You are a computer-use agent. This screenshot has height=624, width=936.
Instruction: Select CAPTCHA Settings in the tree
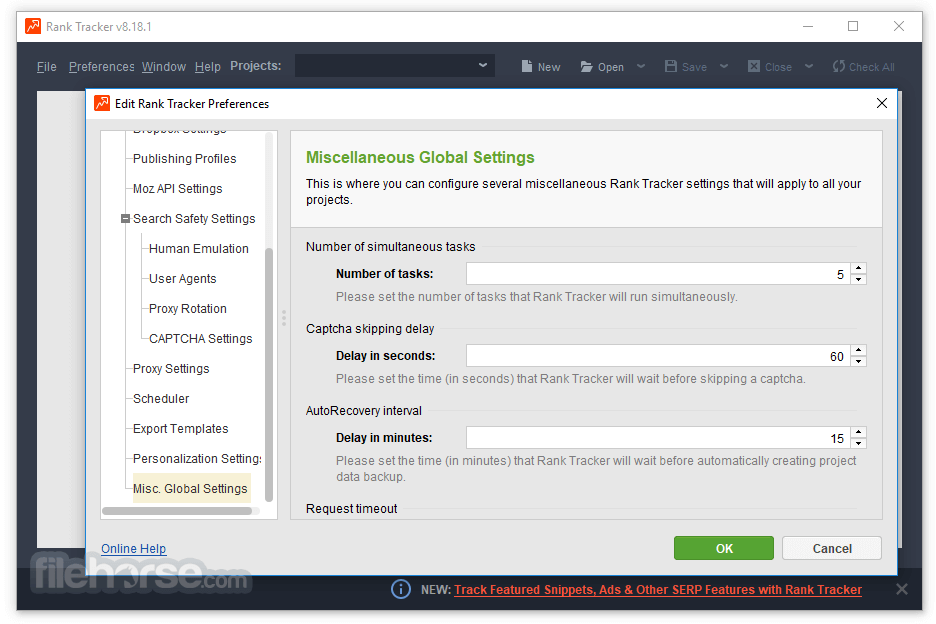tap(201, 339)
